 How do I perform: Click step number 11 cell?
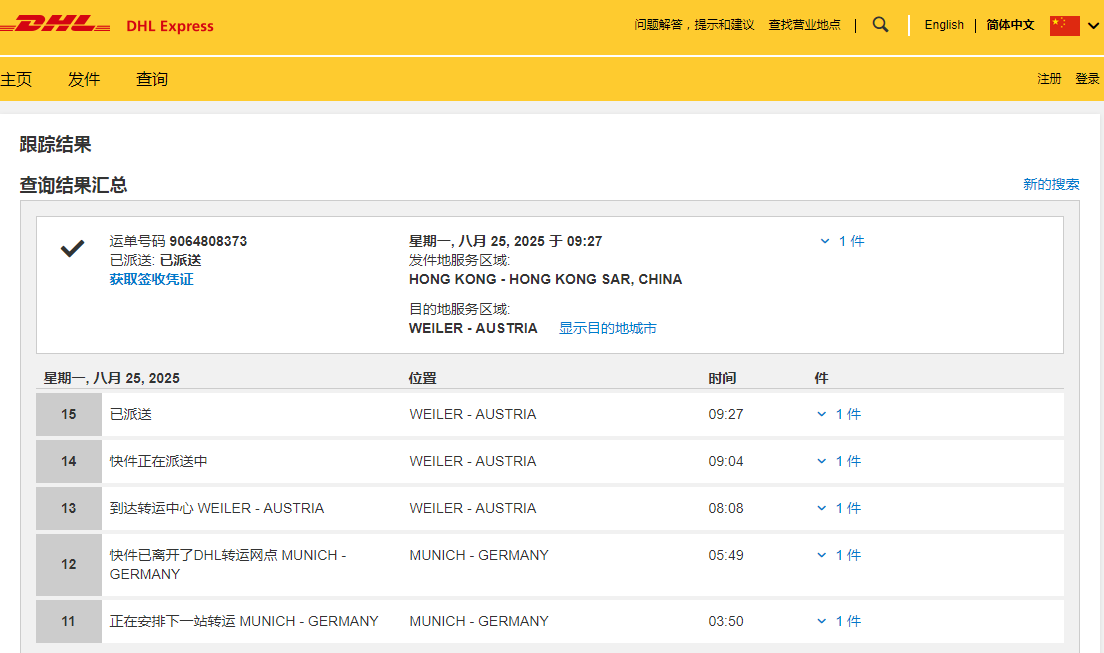click(x=69, y=621)
